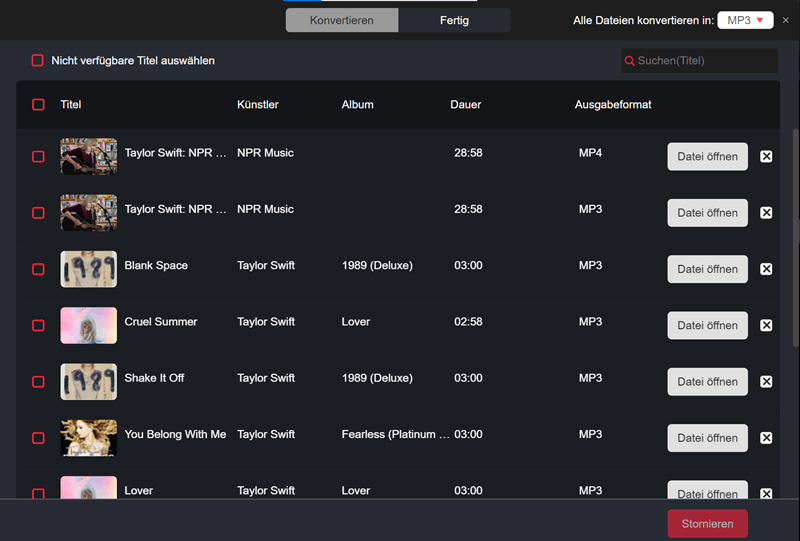
Task: Delete Cruel Summer entry using X icon
Action: tap(766, 325)
